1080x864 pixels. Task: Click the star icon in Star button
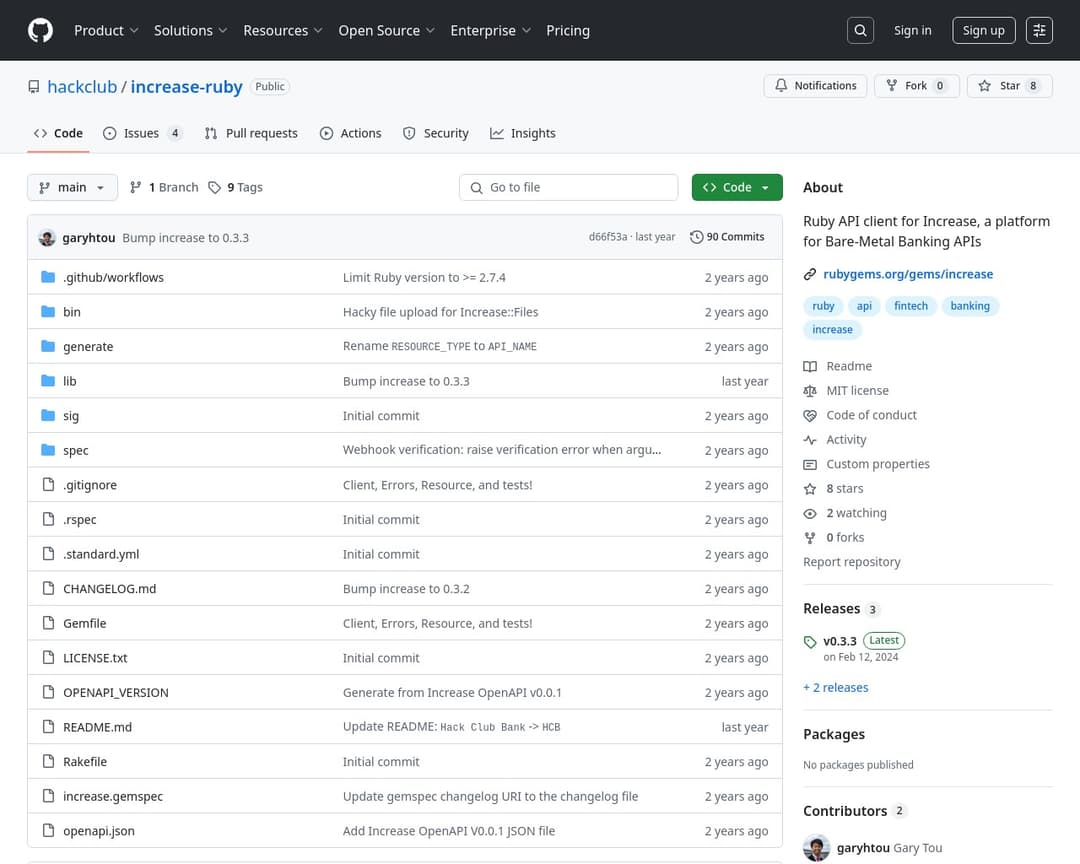tap(985, 85)
